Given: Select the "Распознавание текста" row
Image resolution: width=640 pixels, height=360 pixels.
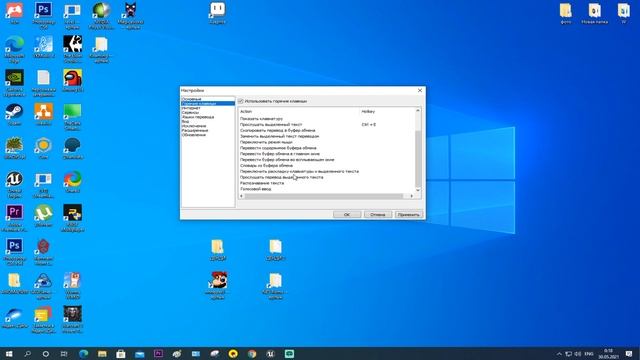Looking at the screenshot, I should [x=262, y=183].
